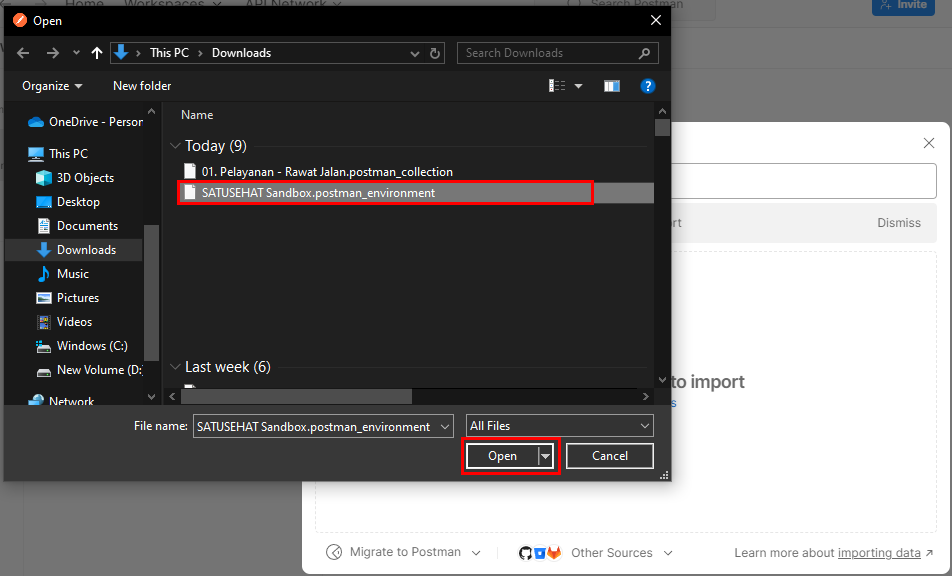Click the Cancel button
This screenshot has height=576, width=952.
click(610, 456)
